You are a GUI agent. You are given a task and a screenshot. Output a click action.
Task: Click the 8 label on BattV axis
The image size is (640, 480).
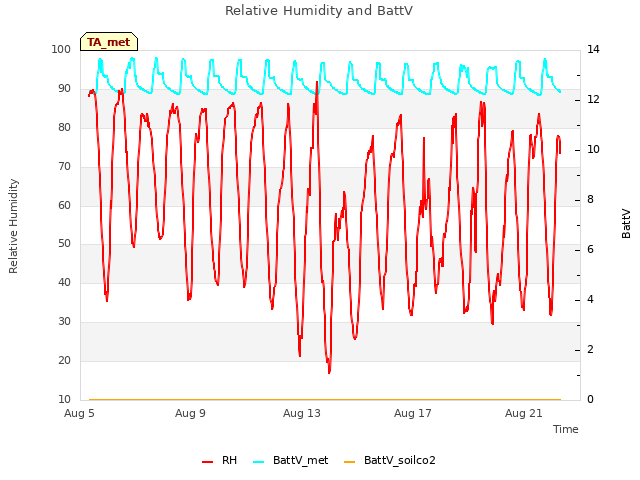point(590,200)
